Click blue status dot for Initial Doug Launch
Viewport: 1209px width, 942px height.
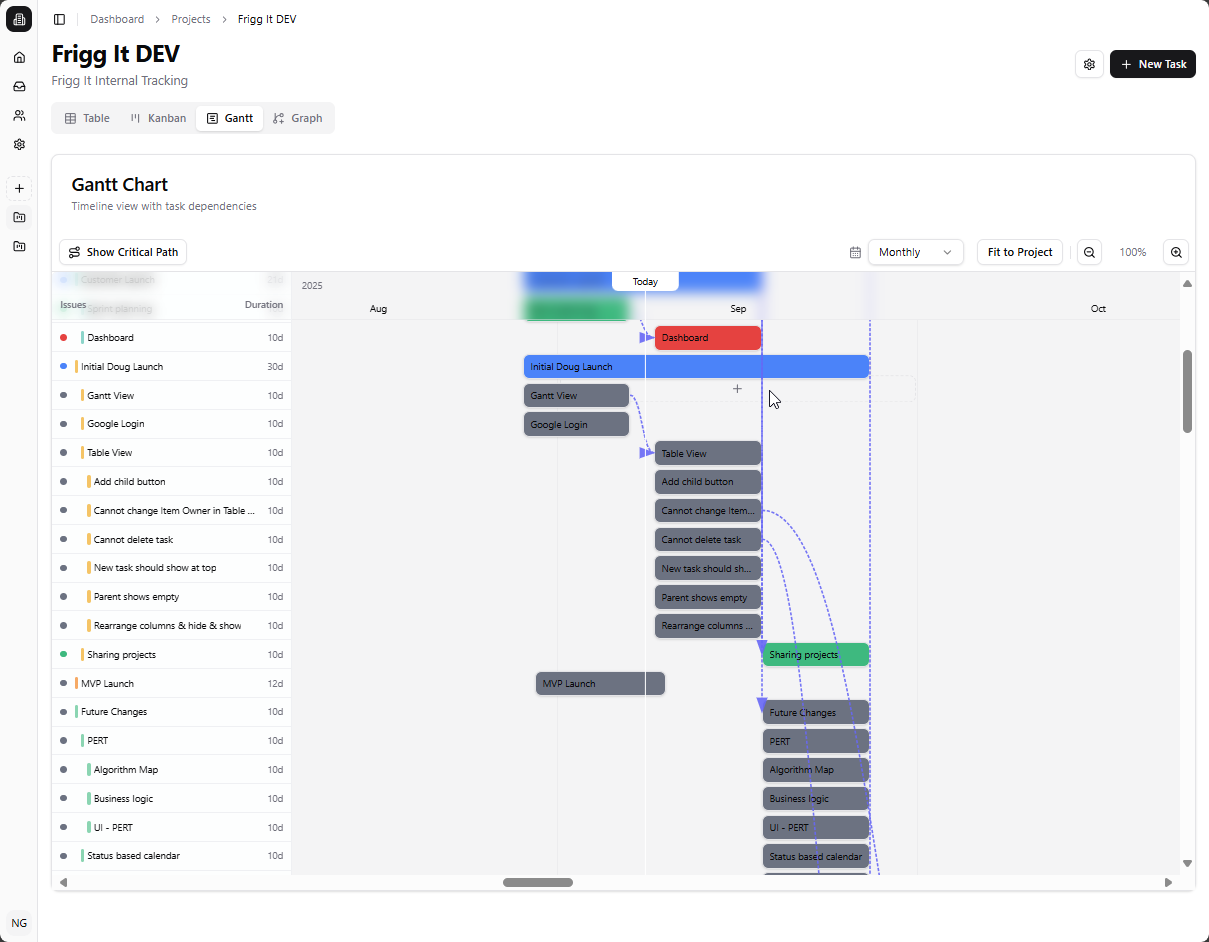(64, 366)
